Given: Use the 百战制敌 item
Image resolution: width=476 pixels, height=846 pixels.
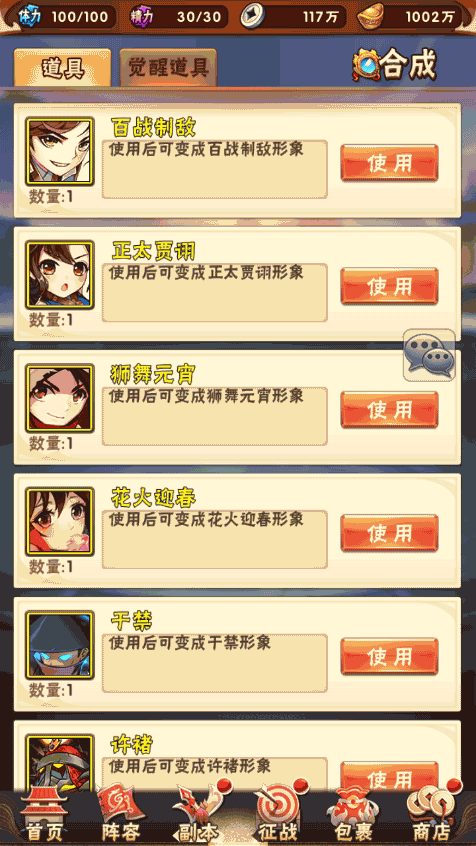Looking at the screenshot, I should (x=389, y=162).
